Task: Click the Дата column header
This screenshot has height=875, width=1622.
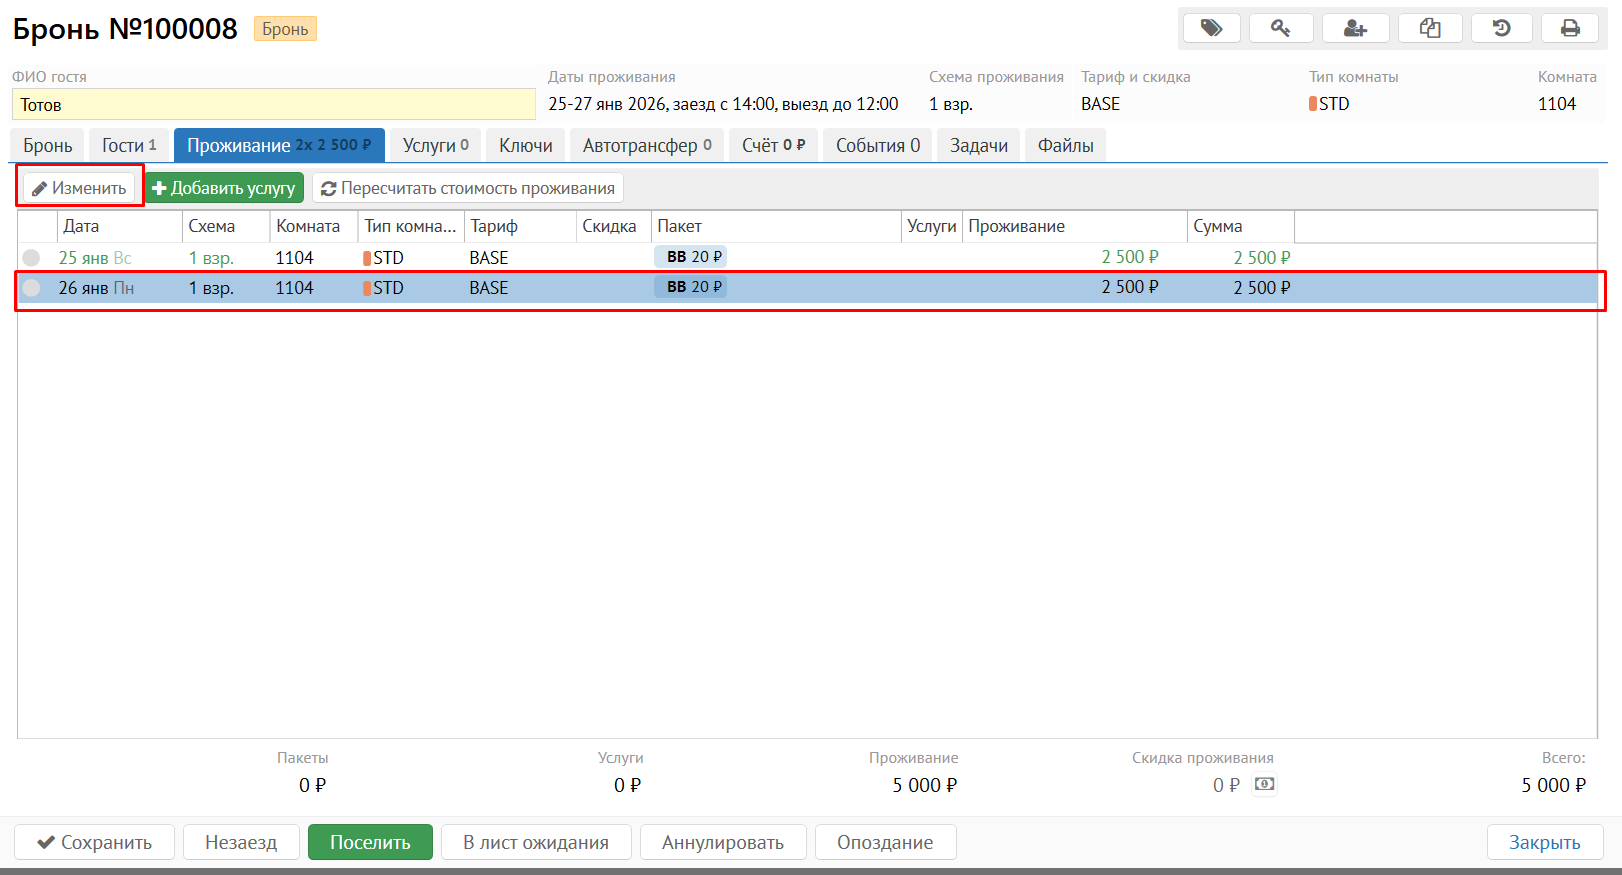Action: (x=119, y=226)
